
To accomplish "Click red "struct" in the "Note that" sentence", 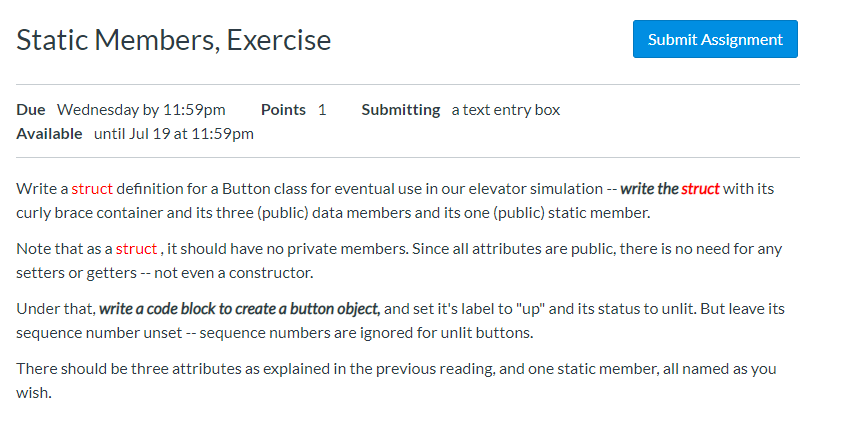I will 136,248.
